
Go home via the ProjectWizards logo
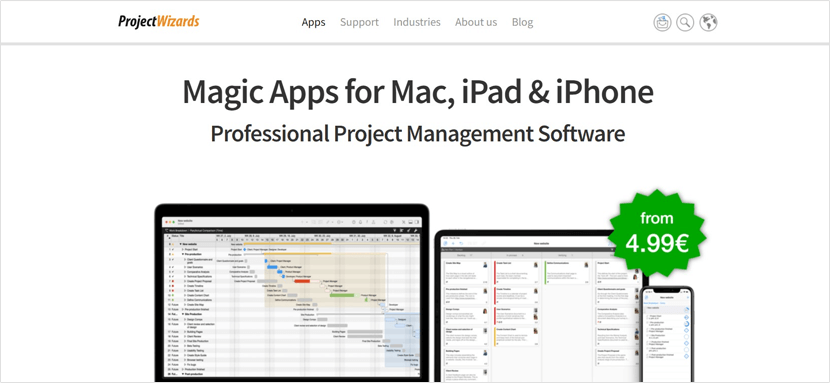point(159,22)
